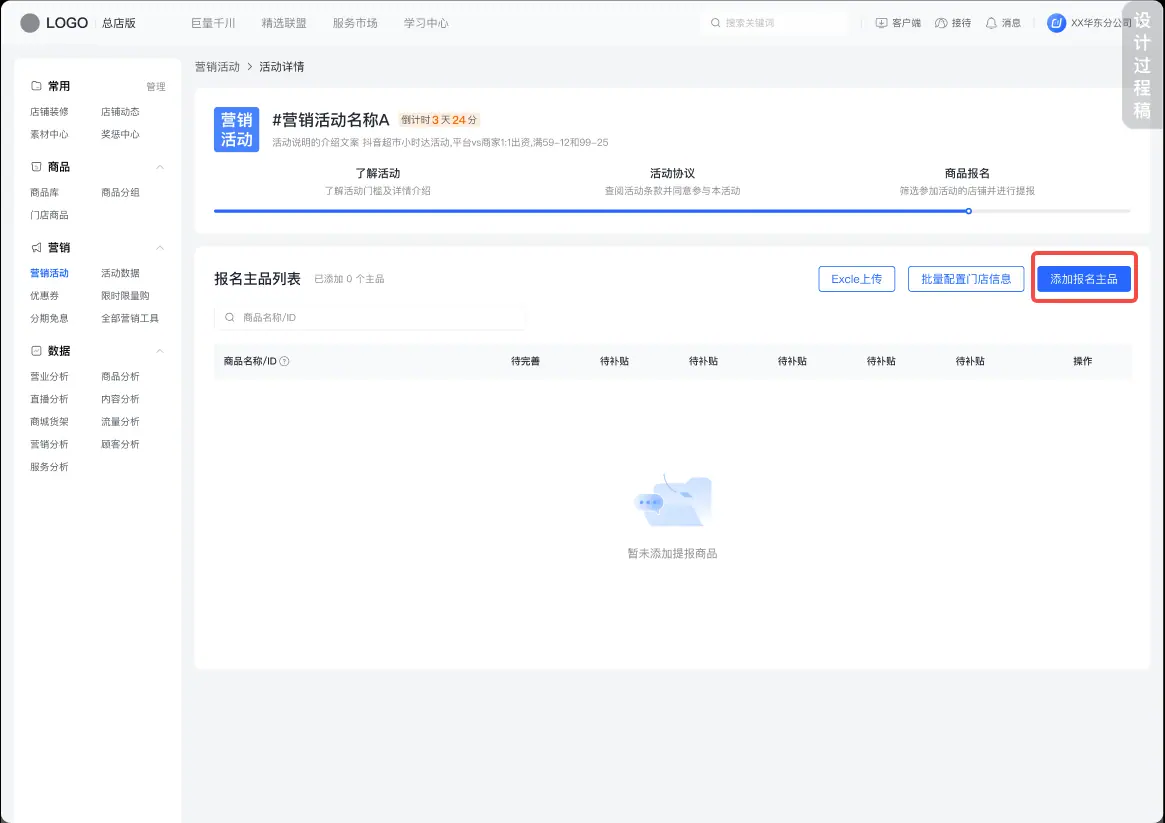Open the 消息 bell notifications

pyautogui.click(x=991, y=23)
